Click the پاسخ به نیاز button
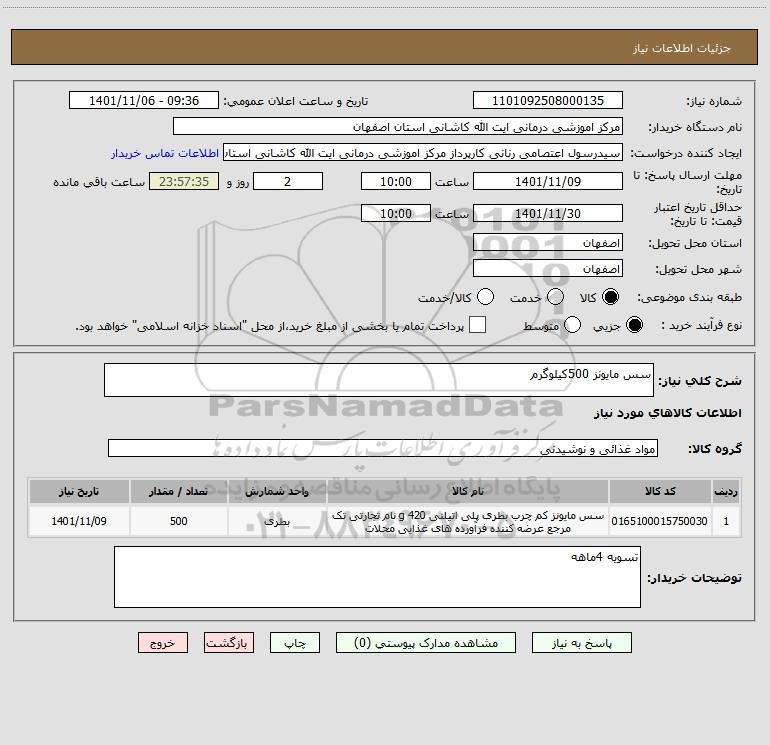 [x=582, y=643]
